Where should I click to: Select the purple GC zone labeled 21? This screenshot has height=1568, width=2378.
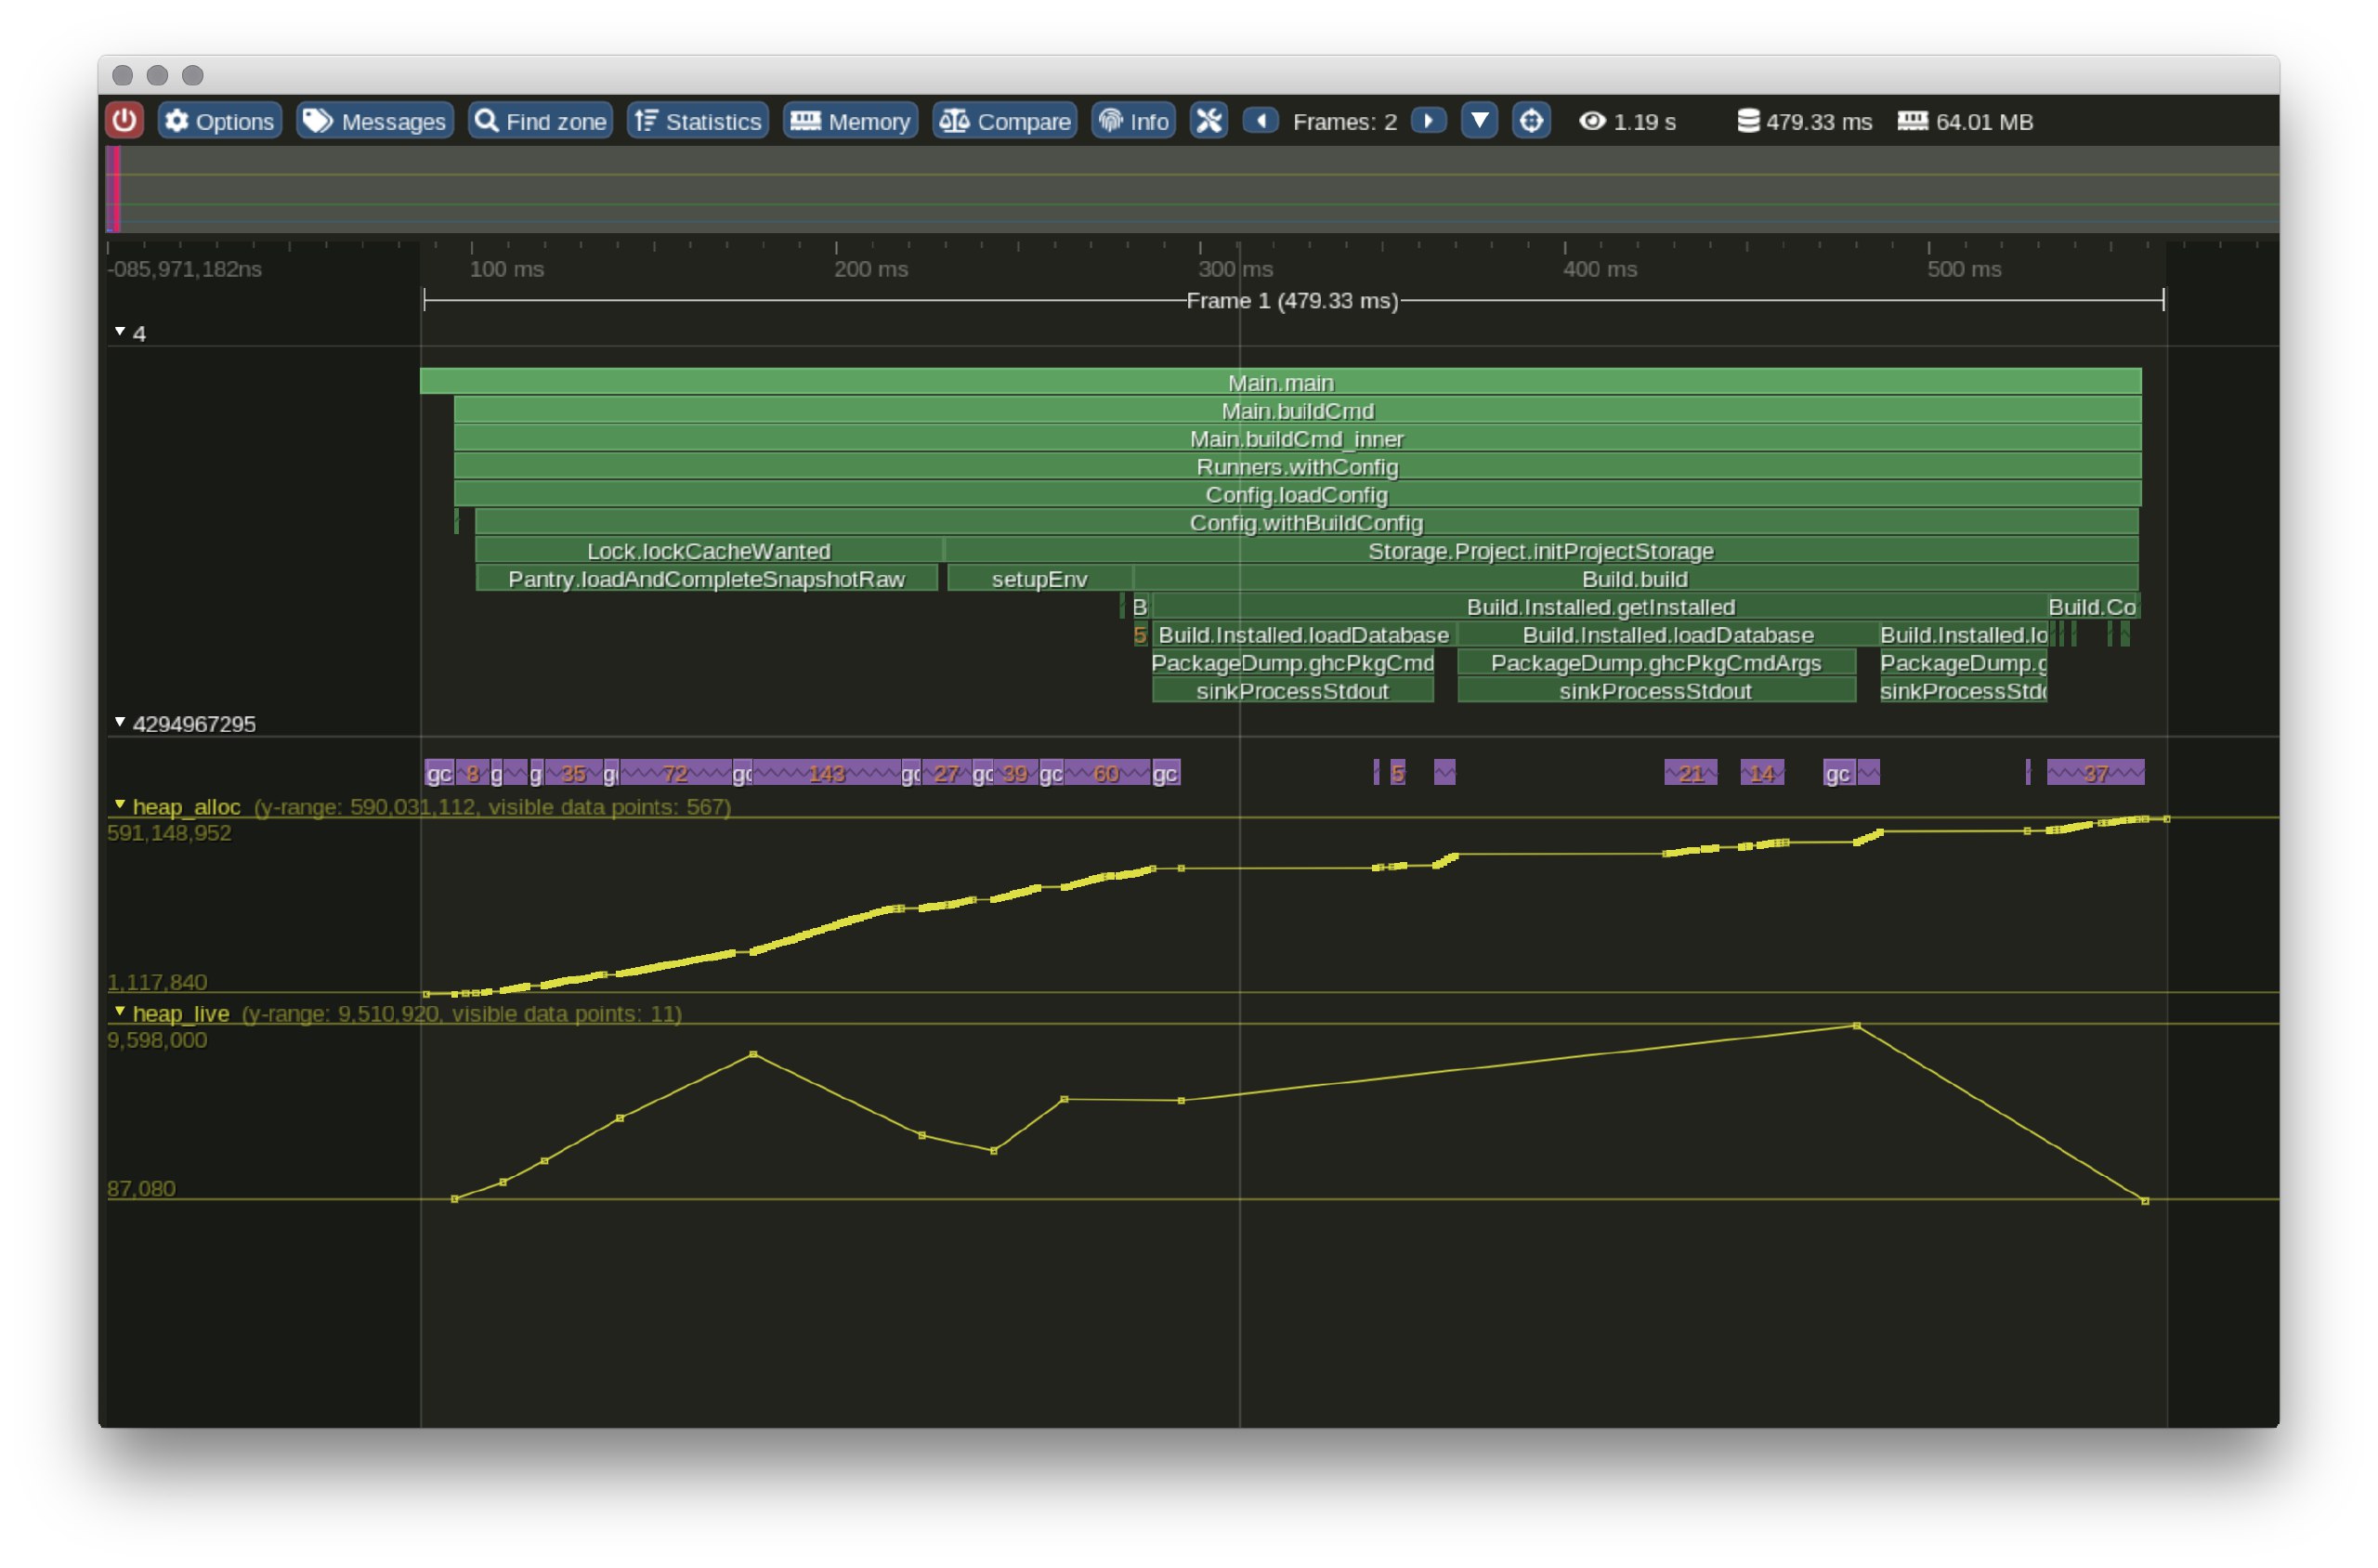click(1690, 772)
